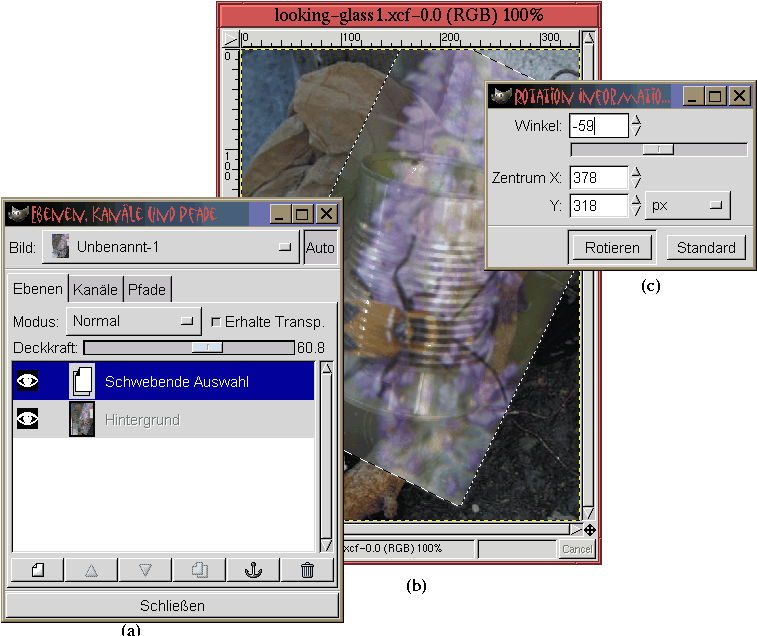Click the duplicate layer icon button
The width and height of the screenshot is (757, 636).
(x=199, y=570)
